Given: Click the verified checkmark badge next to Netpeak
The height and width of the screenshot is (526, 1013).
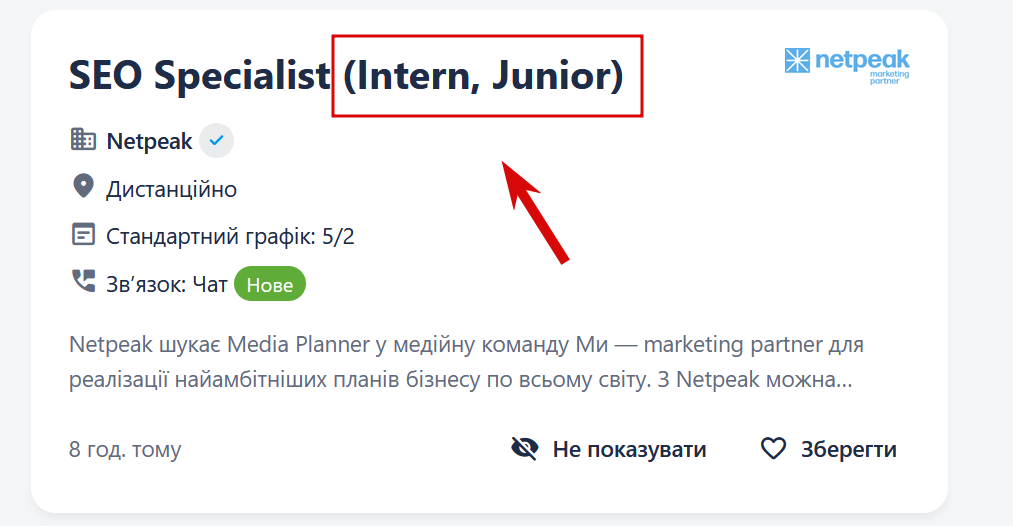Looking at the screenshot, I should point(216,140).
